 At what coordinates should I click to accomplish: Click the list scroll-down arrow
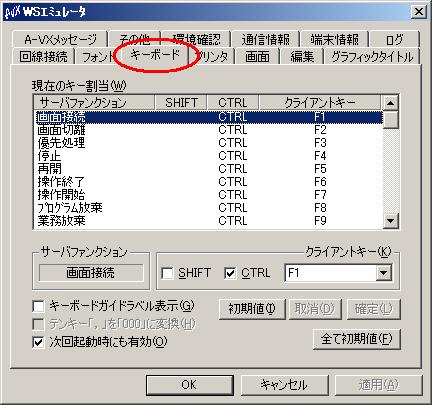click(x=390, y=221)
